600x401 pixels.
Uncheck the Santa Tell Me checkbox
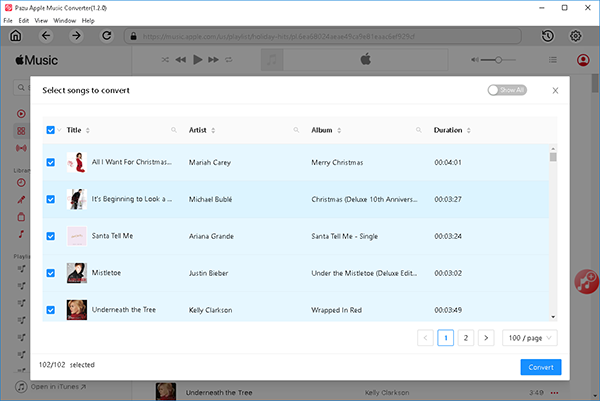pos(51,236)
